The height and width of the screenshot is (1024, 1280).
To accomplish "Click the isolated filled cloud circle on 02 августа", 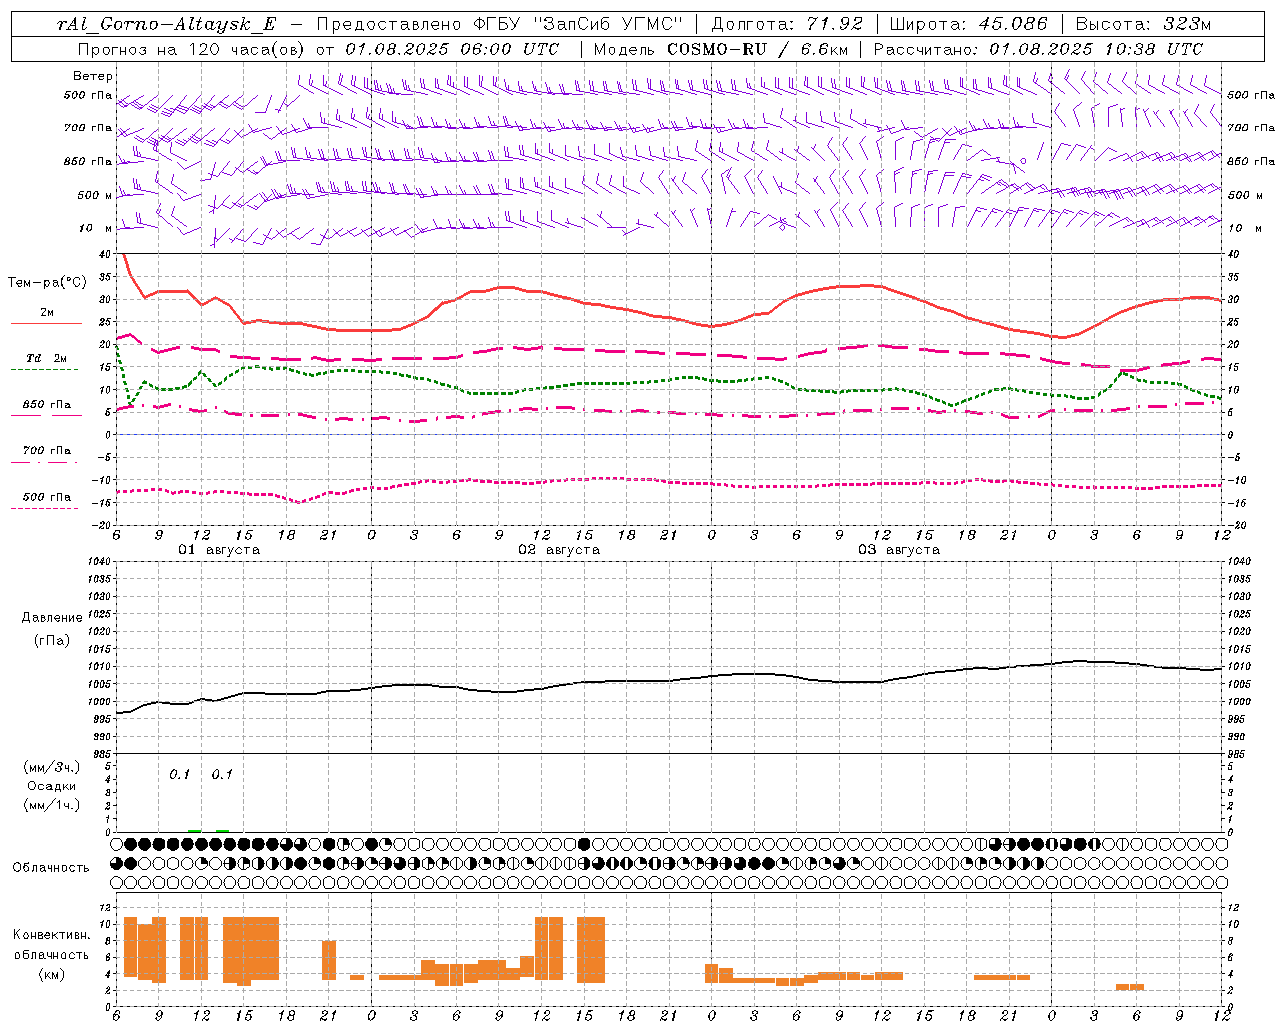I will coord(585,844).
